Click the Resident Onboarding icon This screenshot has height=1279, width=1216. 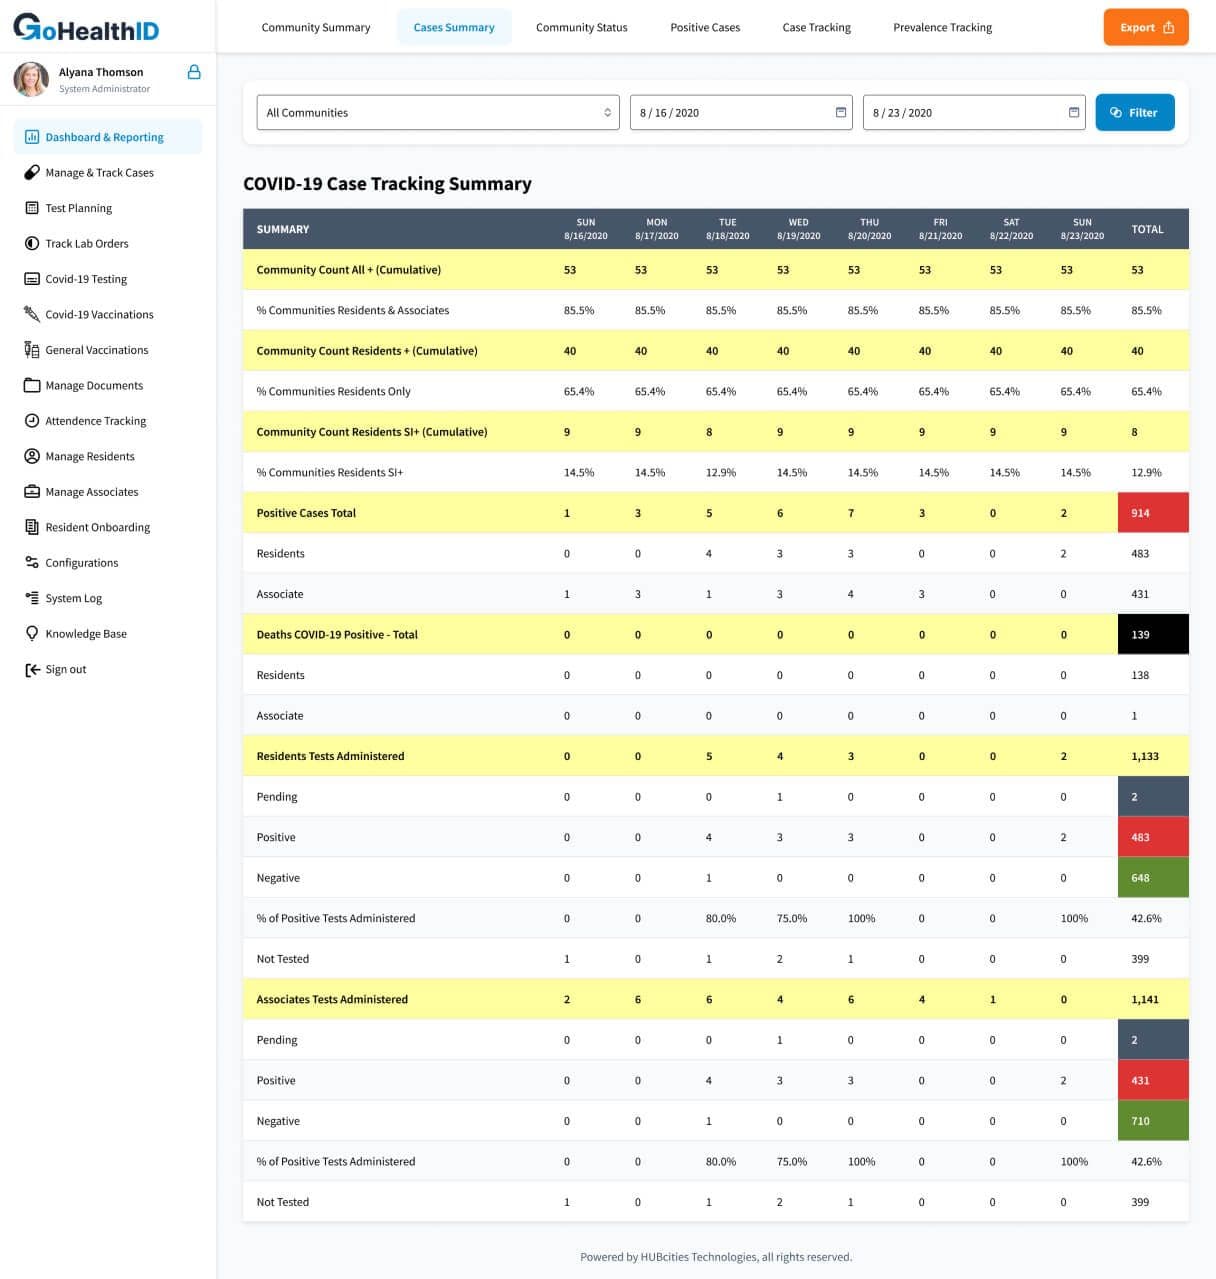32,527
